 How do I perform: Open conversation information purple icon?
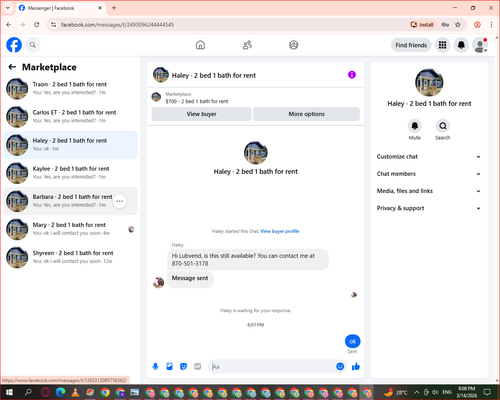click(352, 75)
